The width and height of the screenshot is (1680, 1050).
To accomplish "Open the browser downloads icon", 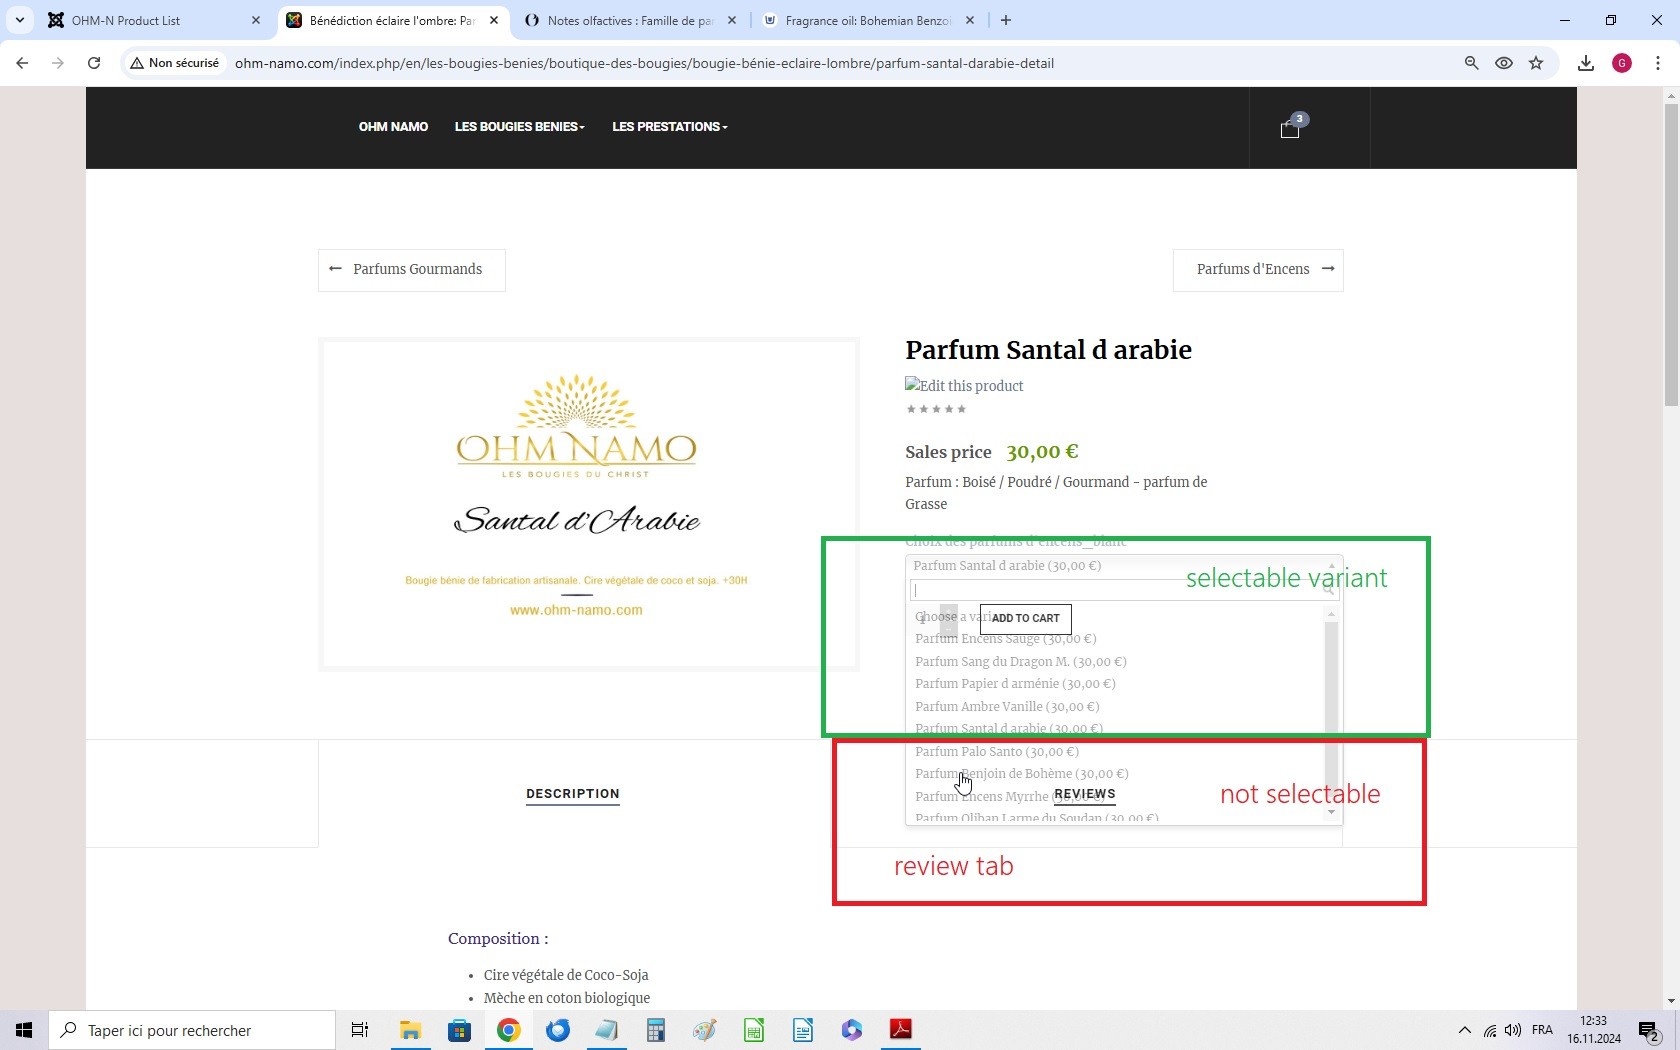I will [1586, 63].
